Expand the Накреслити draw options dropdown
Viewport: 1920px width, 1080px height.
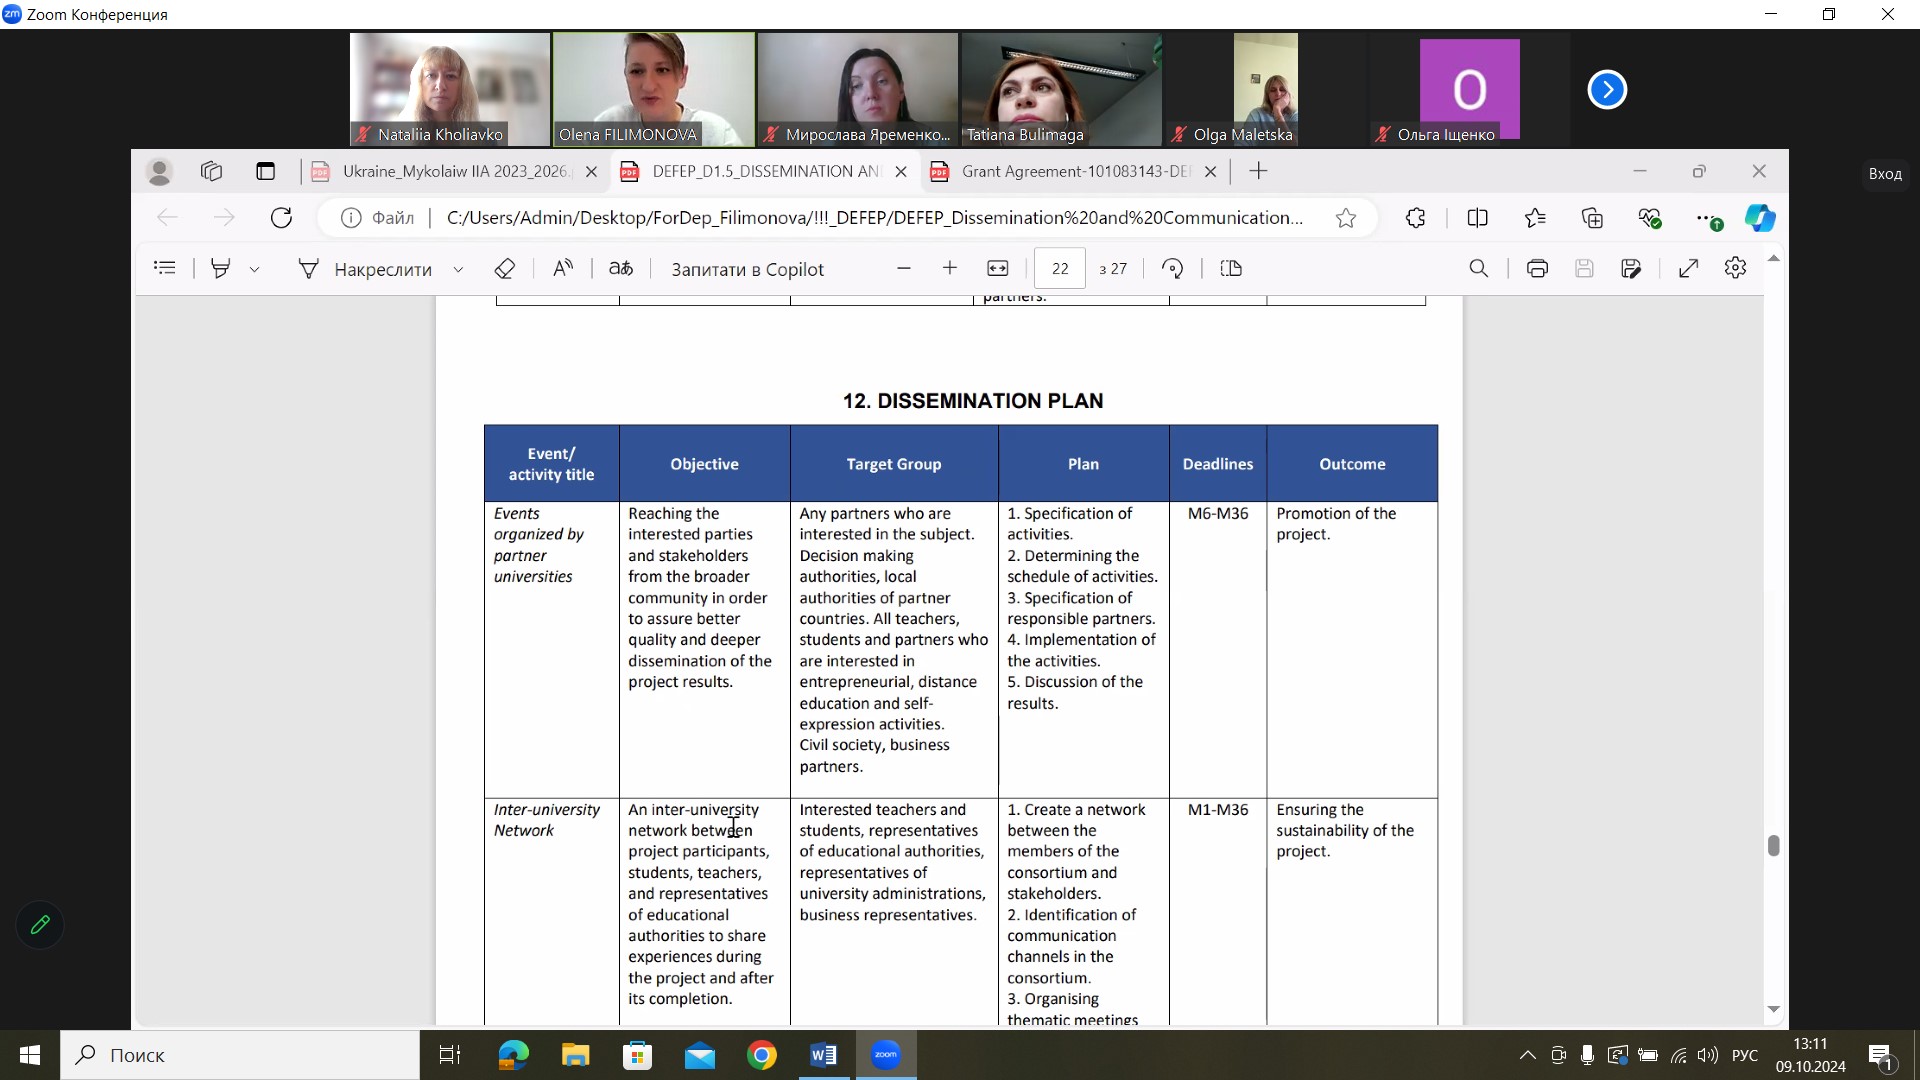coord(458,269)
